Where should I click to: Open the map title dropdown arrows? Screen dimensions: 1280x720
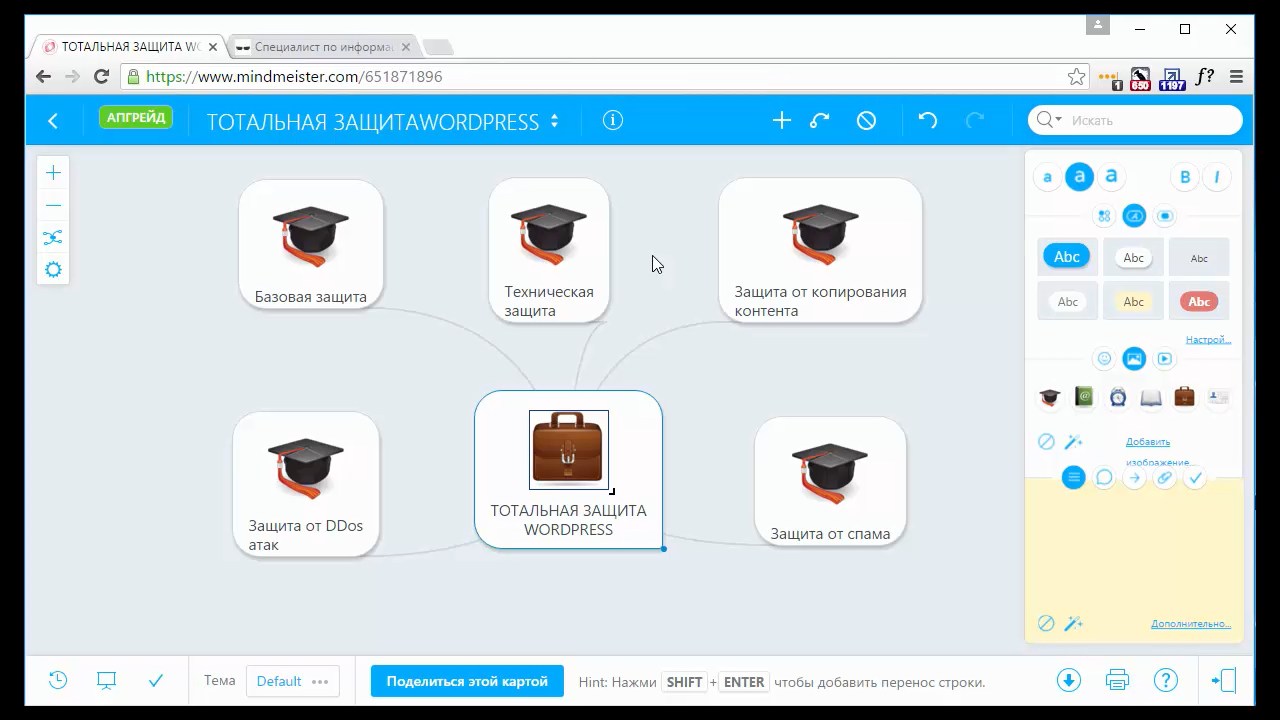point(554,121)
